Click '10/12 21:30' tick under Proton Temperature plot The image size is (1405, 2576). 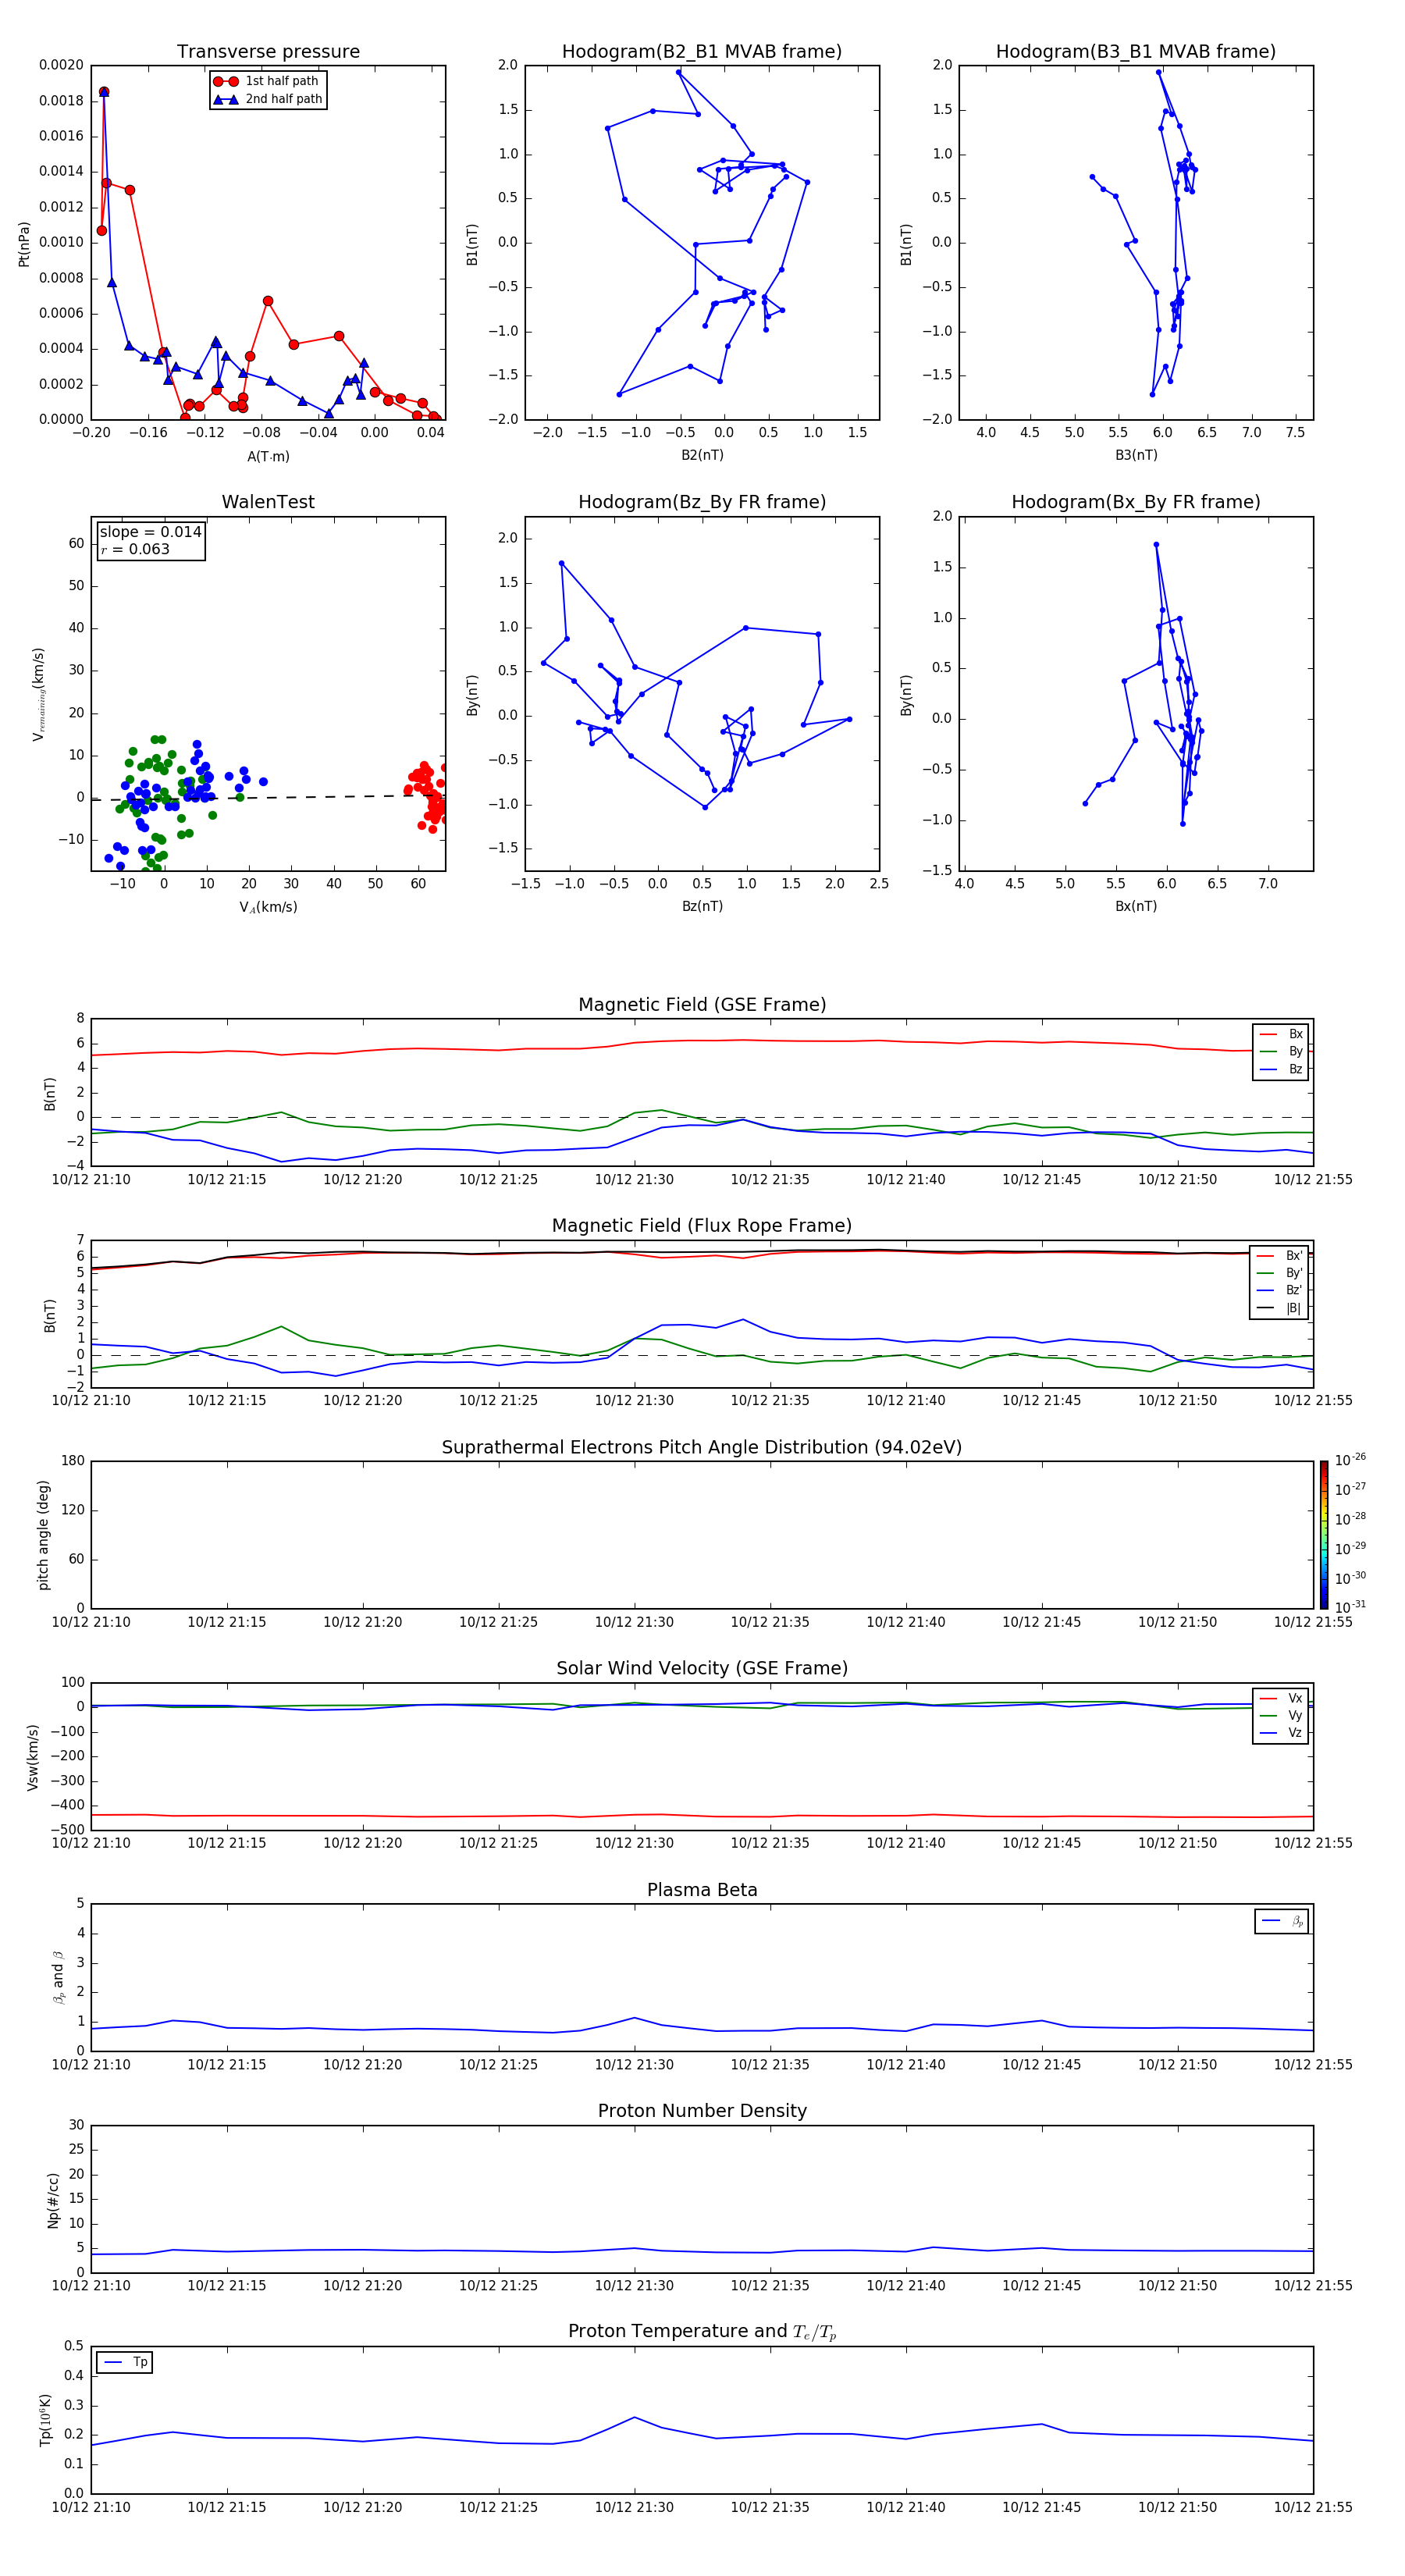(634, 2507)
